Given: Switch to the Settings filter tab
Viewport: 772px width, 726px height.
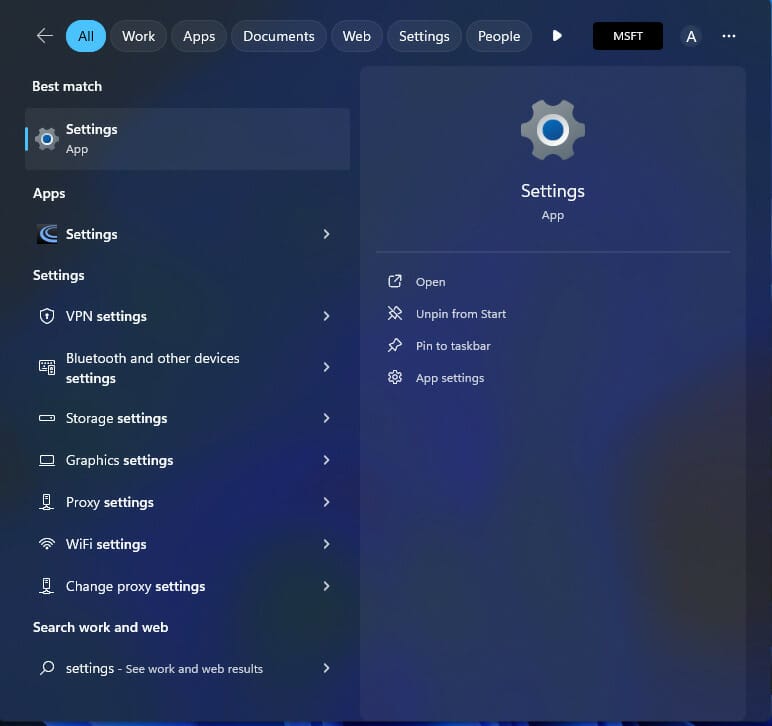Looking at the screenshot, I should (424, 36).
